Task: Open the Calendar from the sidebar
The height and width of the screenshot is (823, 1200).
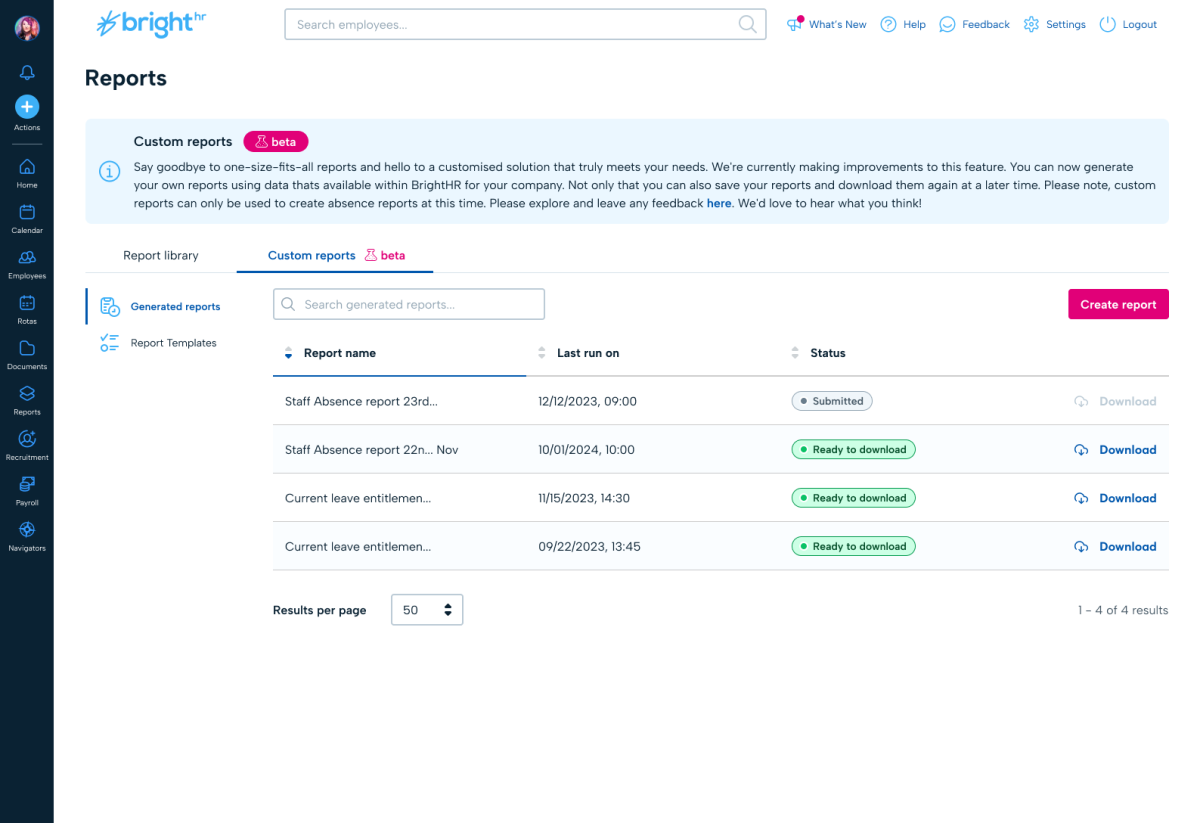Action: pyautogui.click(x=27, y=215)
